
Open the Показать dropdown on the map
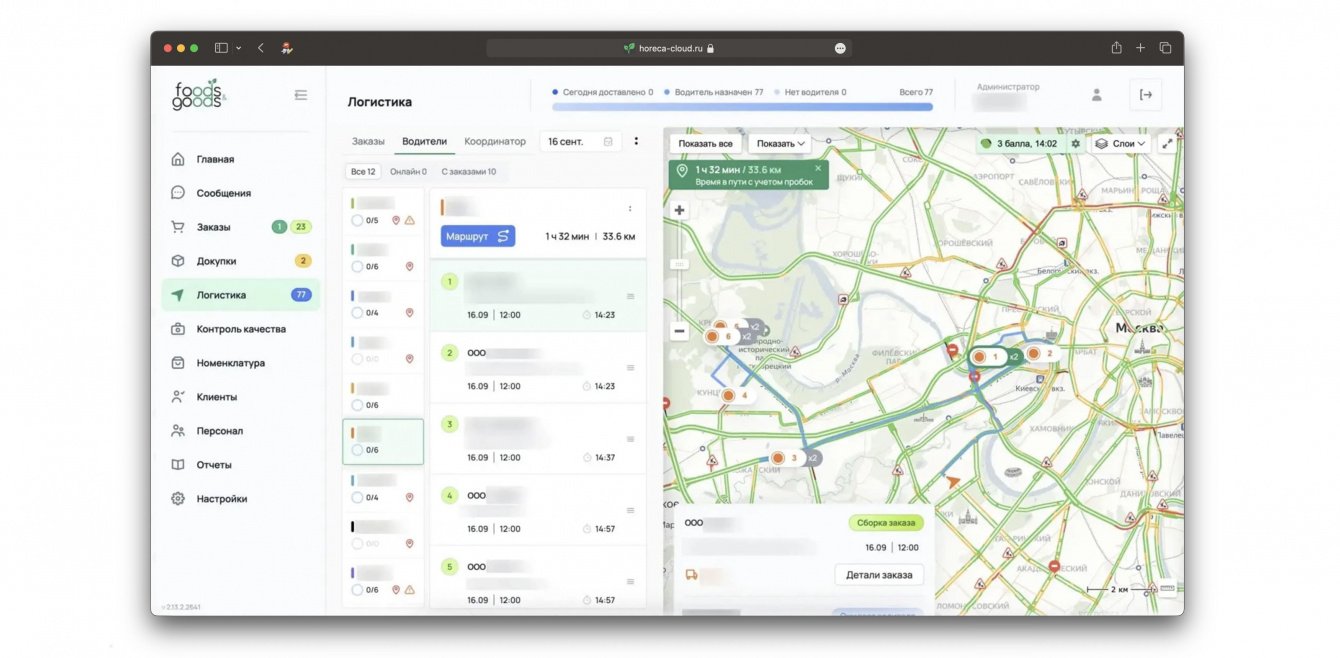[780, 143]
